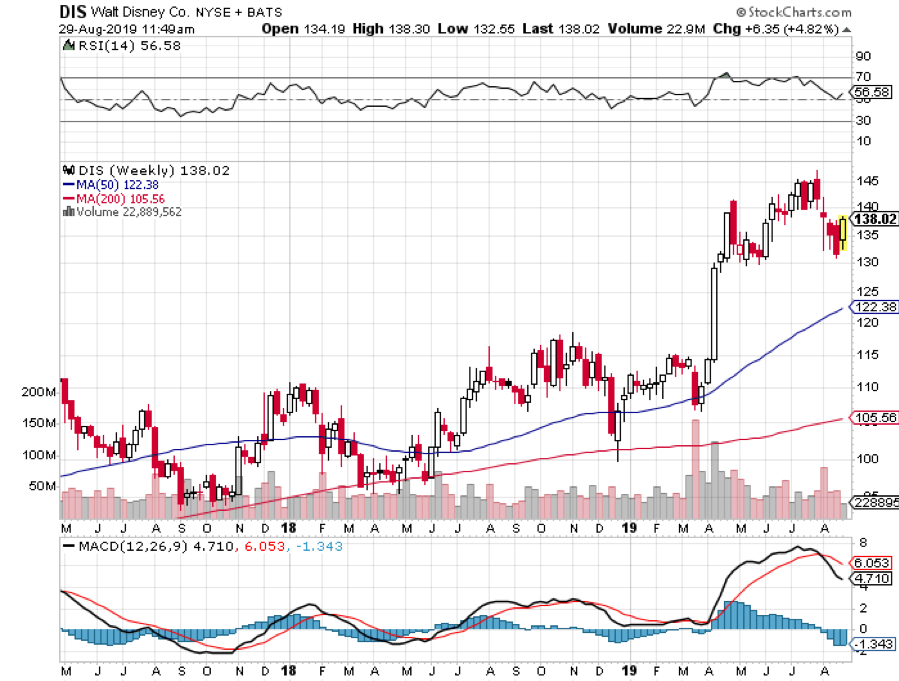Viewport: 899px width, 681px height.
Task: Click the blue -1.343 histogram value in MACD legend
Action: pyautogui.click(x=319, y=546)
